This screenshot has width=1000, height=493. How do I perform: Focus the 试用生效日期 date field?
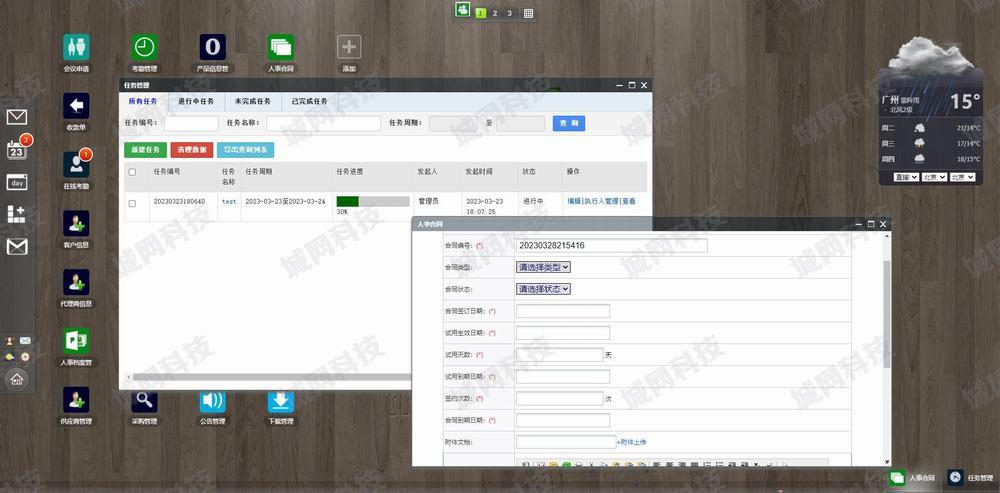563,333
